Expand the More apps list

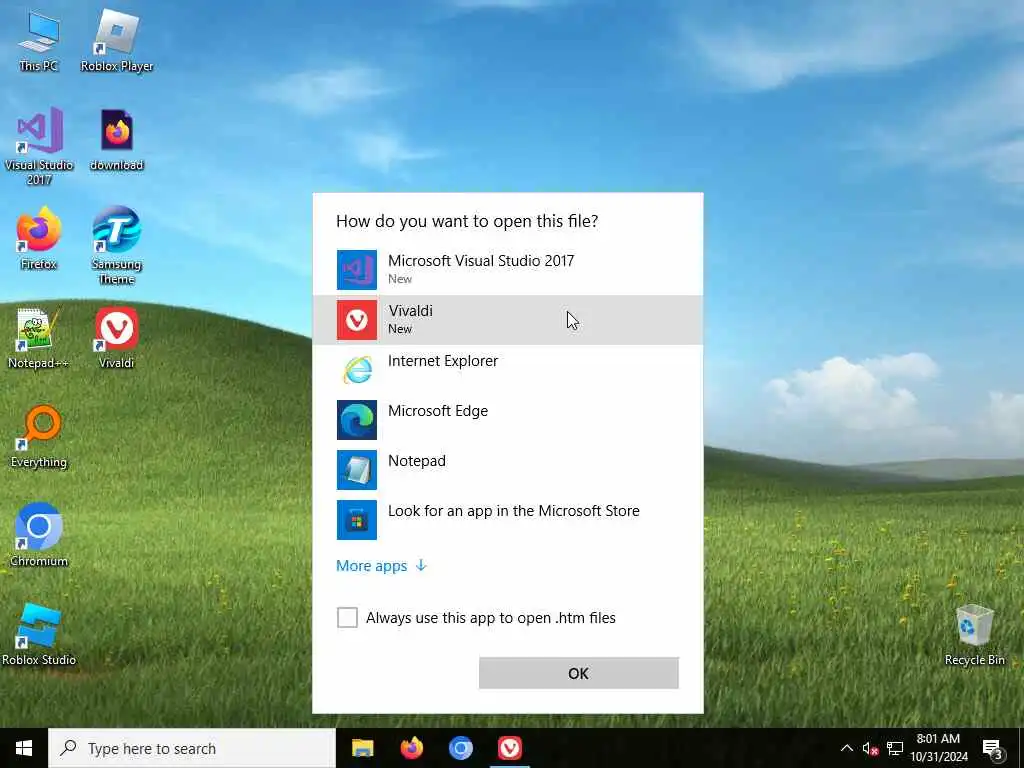coord(381,566)
